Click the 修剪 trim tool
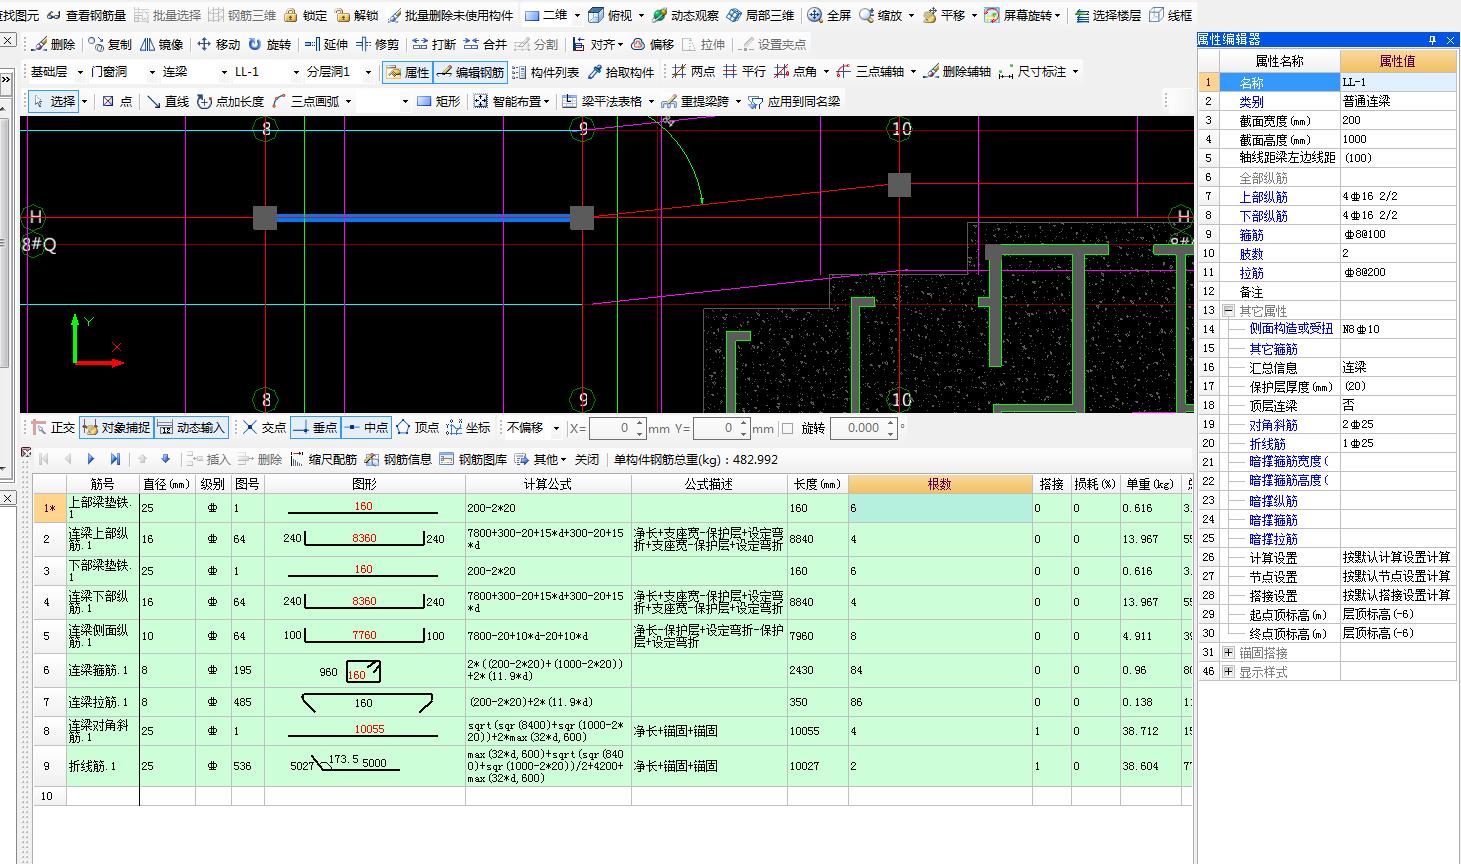1461x864 pixels. 378,44
